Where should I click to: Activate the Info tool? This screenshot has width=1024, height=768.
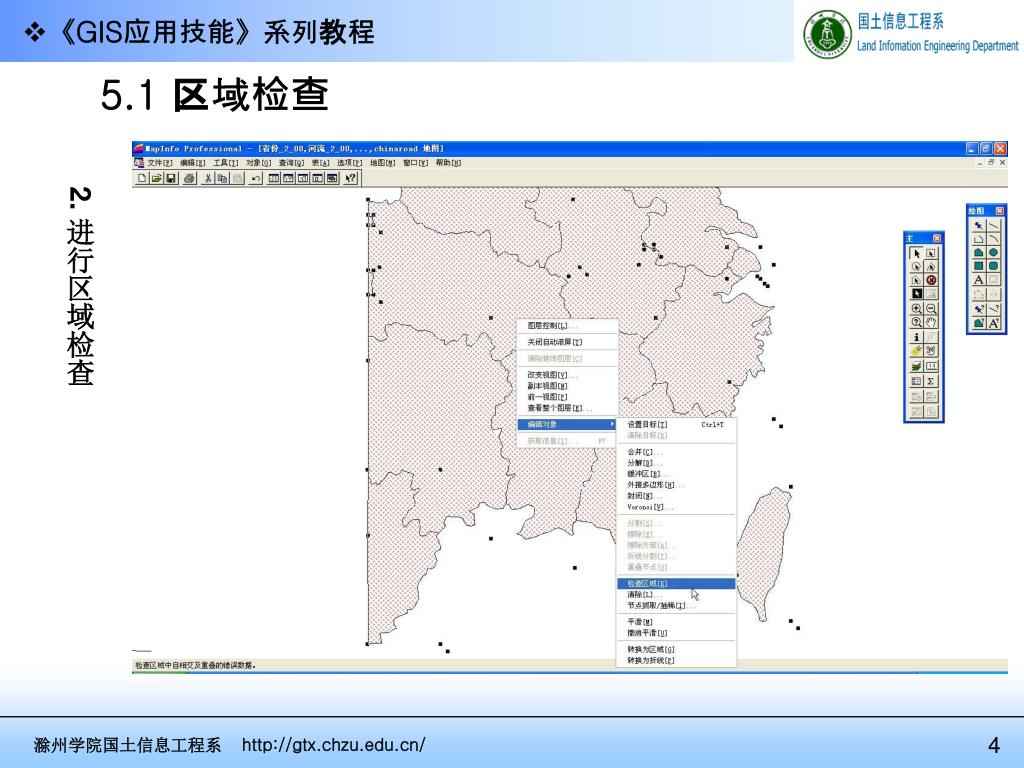tap(916, 337)
